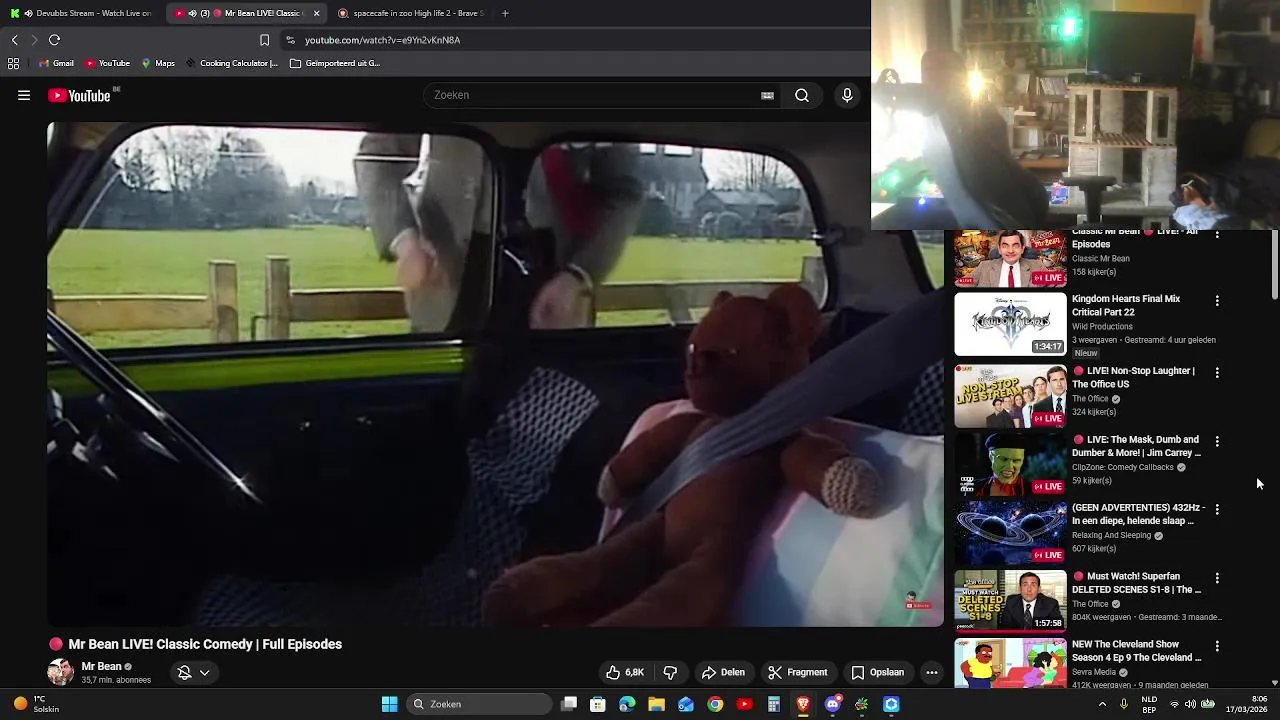Click the taskbar Zoeken search box
Image resolution: width=1280 pixels, height=720 pixels.
click(480, 704)
